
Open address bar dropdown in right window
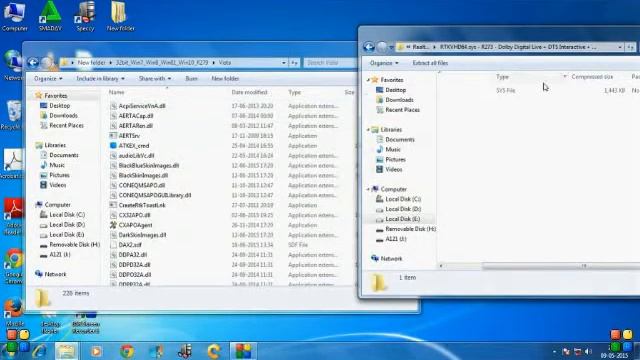click(x=620, y=47)
